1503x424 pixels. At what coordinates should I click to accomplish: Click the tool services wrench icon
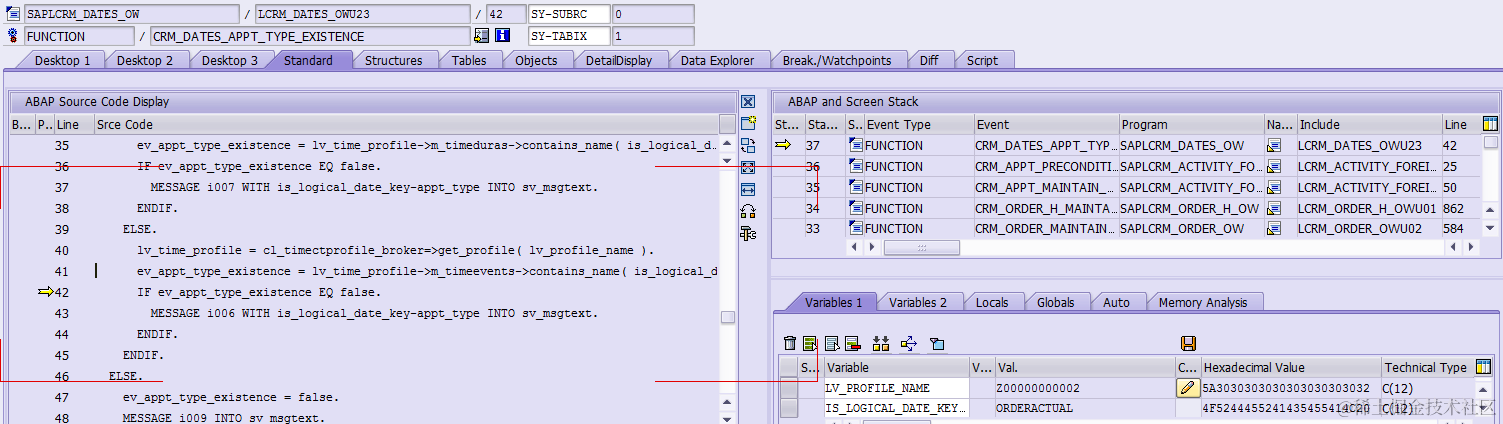click(748, 233)
